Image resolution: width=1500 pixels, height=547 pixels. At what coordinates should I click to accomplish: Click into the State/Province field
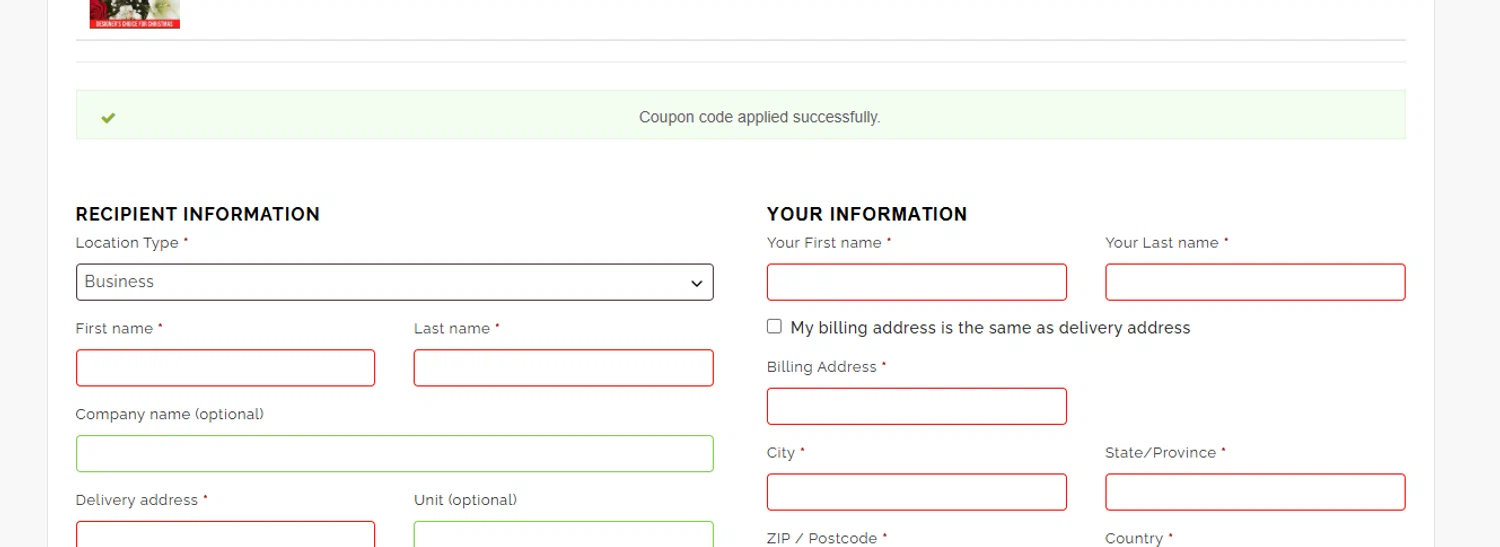[1255, 492]
